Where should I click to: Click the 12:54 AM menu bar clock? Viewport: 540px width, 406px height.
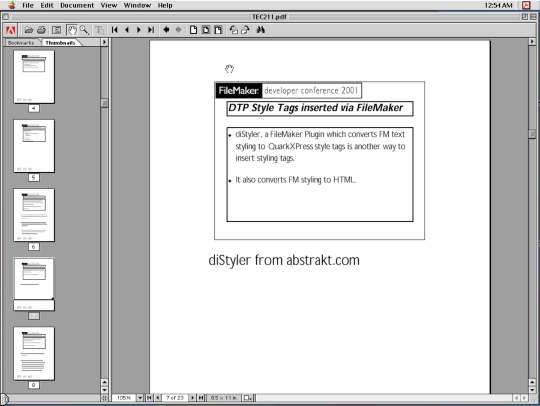click(x=498, y=5)
